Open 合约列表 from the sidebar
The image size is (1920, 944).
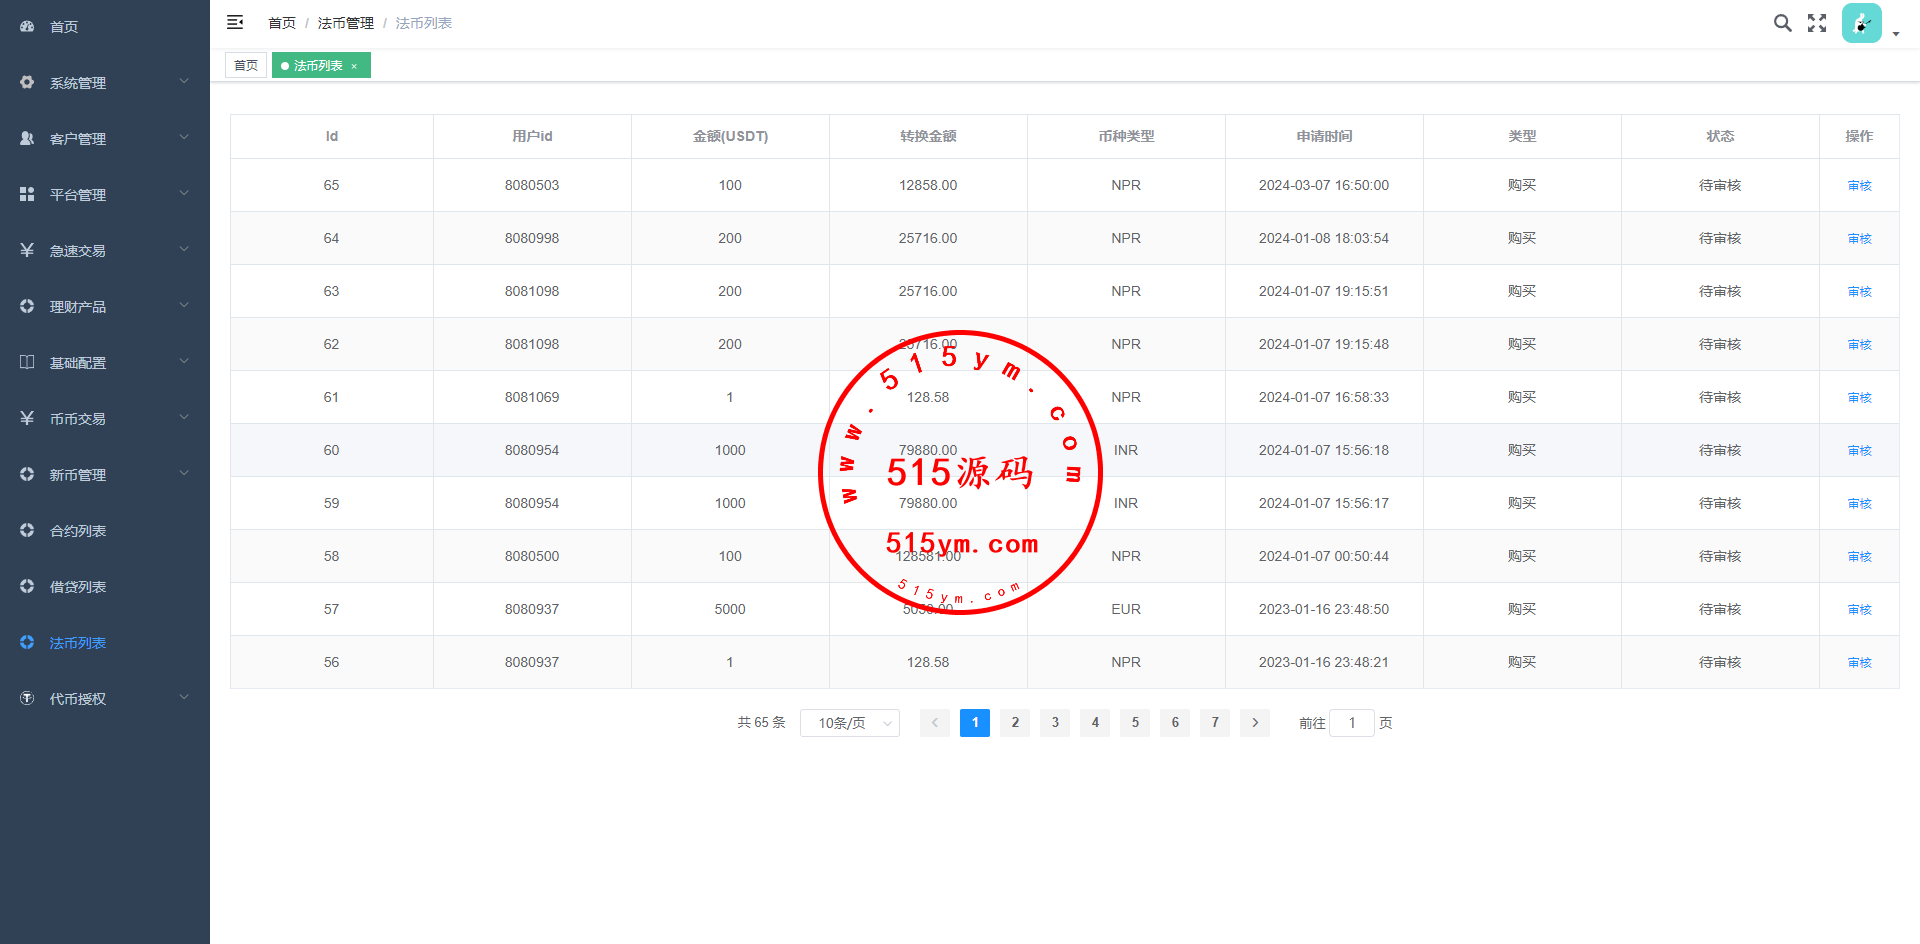click(x=78, y=531)
